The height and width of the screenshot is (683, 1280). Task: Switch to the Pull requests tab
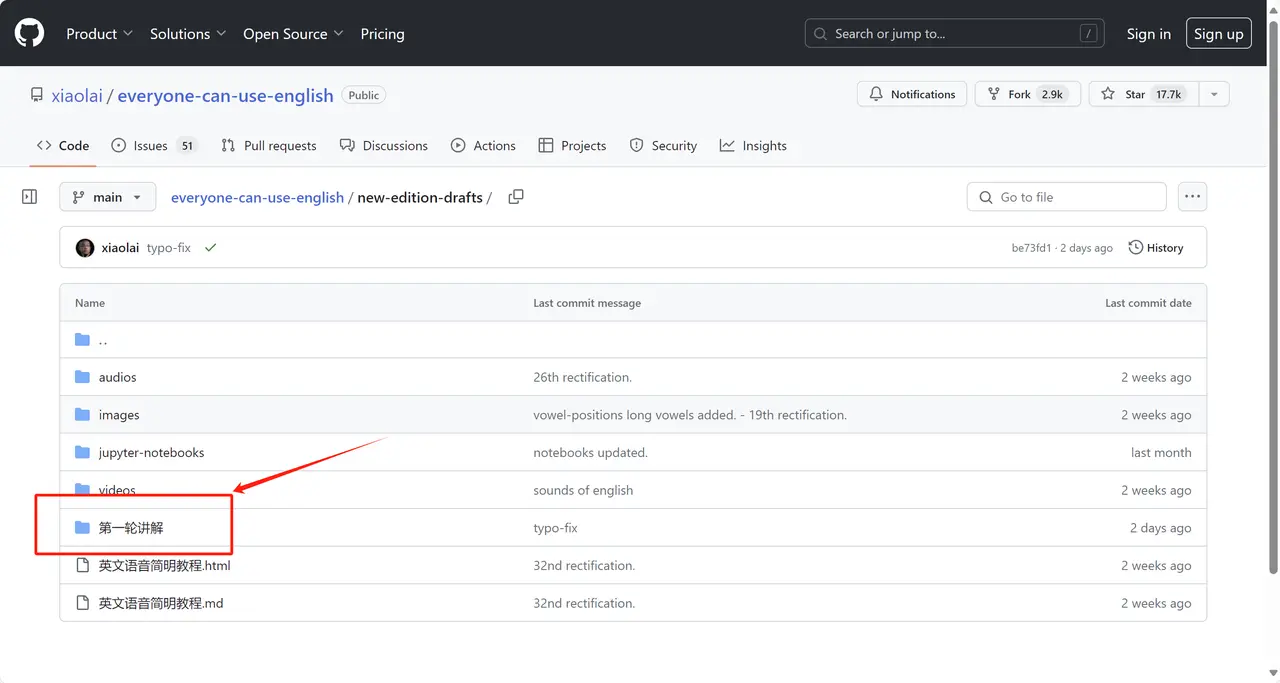coord(269,145)
